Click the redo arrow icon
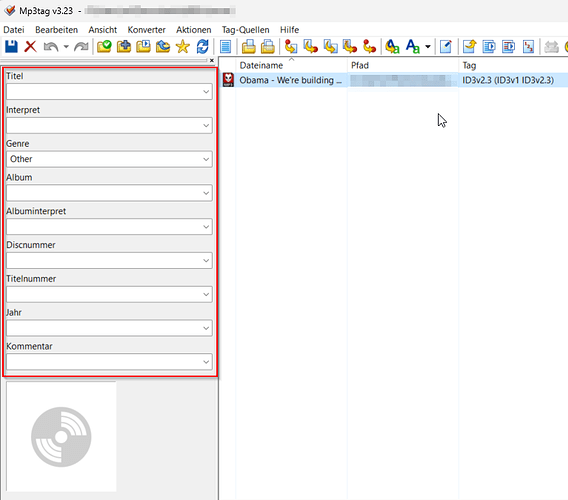This screenshot has height=500, width=568. point(81,47)
